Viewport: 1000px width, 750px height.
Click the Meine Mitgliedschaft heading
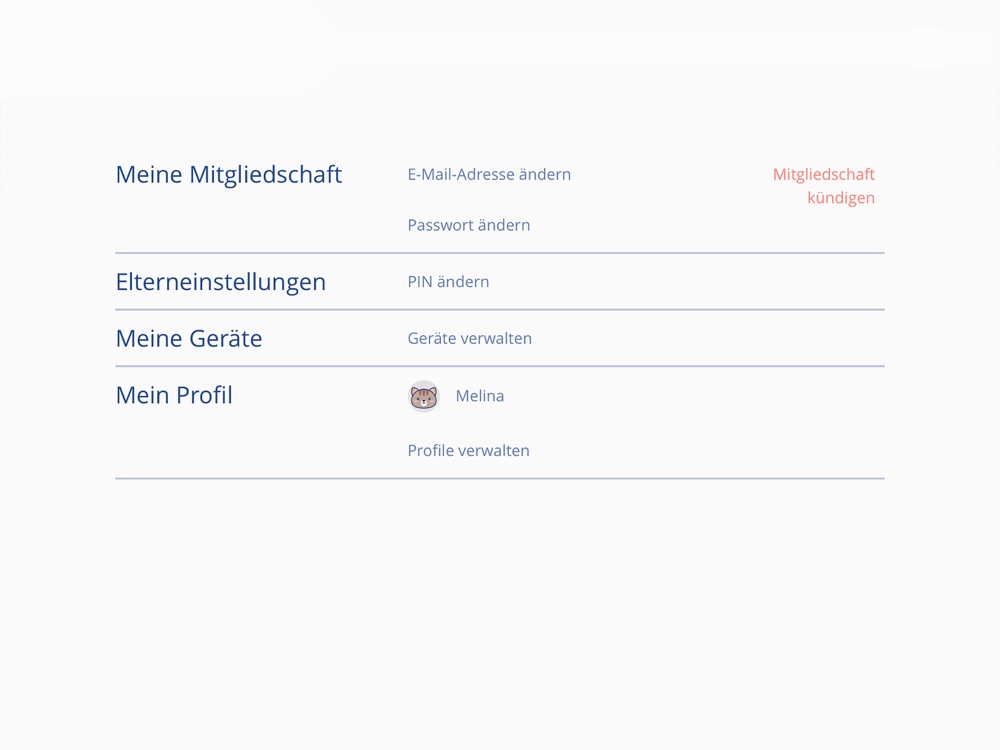(x=229, y=174)
